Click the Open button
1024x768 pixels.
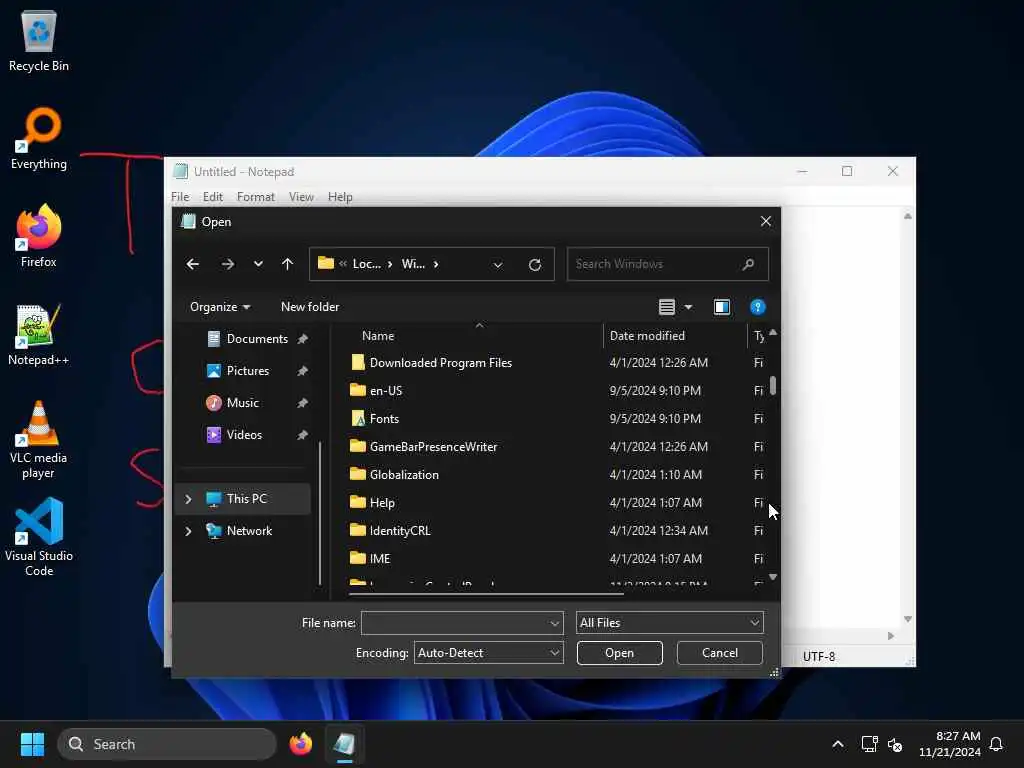(x=620, y=653)
